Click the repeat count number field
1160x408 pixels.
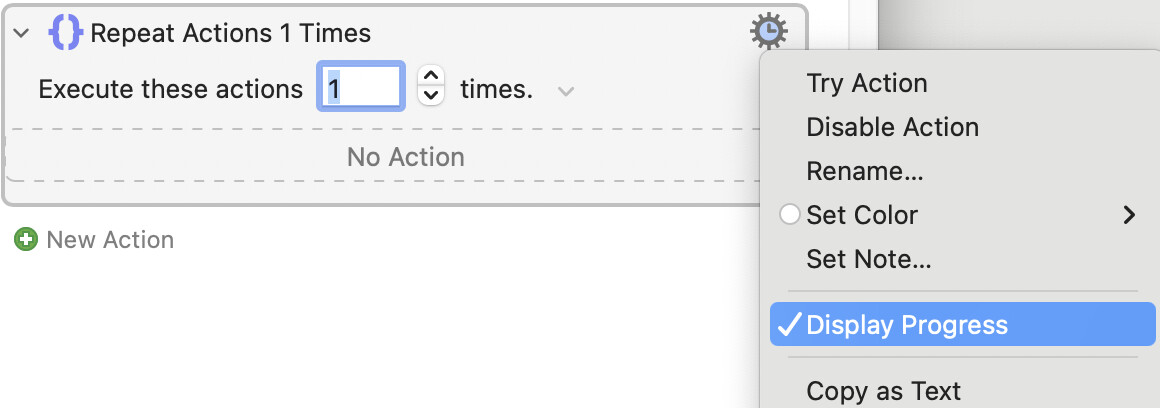(360, 89)
